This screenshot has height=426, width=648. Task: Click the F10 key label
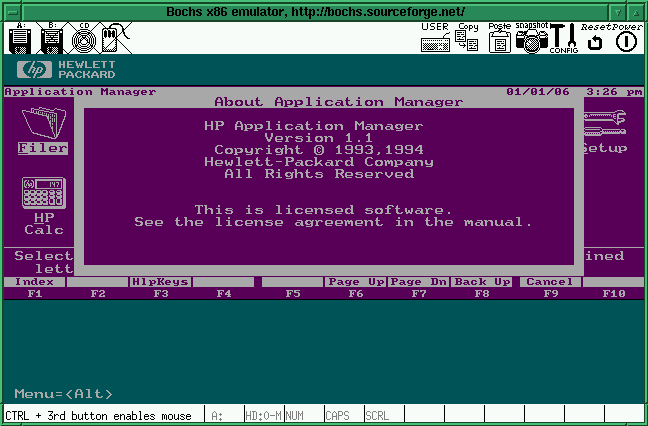[x=614, y=294]
